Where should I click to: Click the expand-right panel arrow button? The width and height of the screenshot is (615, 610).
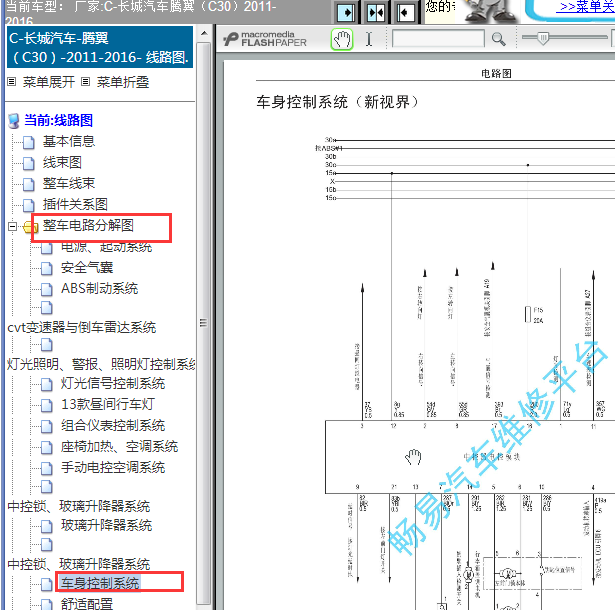pos(346,13)
